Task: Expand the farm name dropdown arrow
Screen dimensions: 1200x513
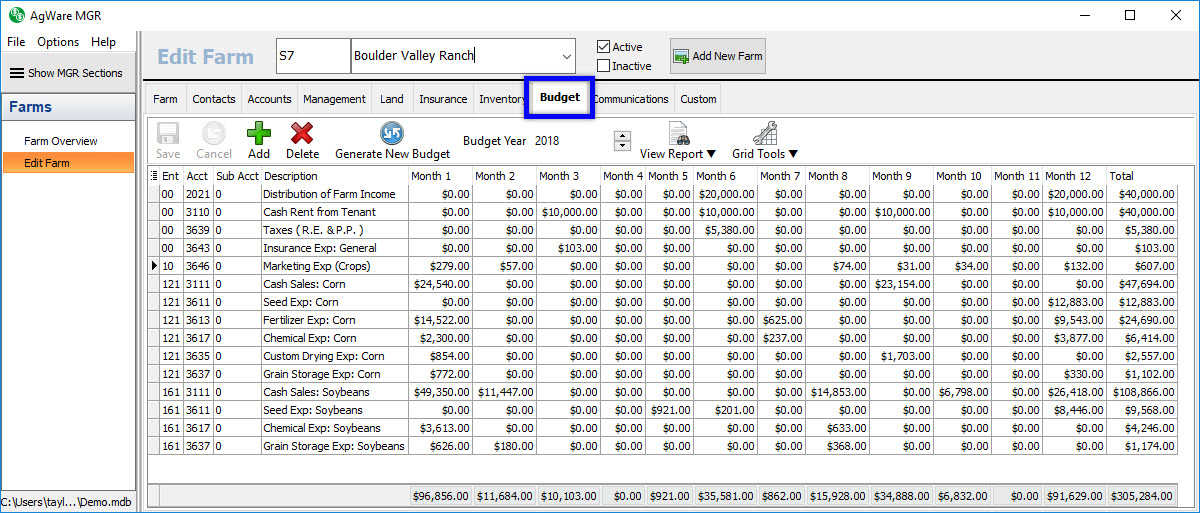Action: click(567, 57)
